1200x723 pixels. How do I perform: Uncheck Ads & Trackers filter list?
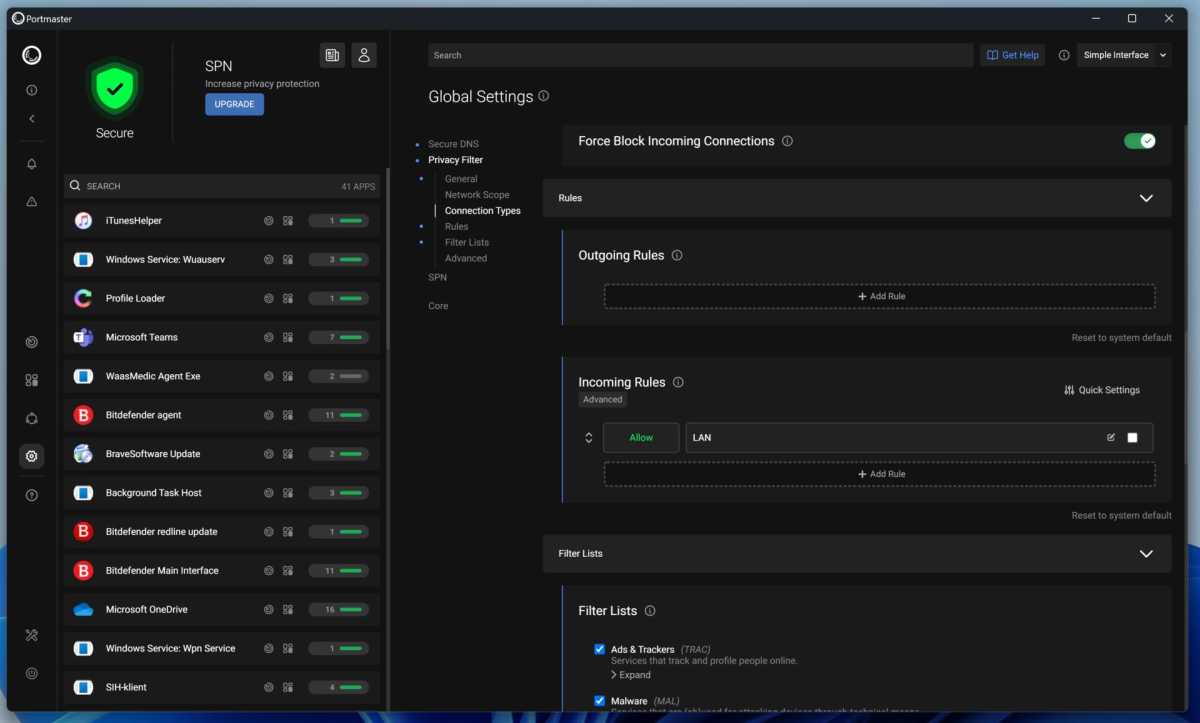pyautogui.click(x=600, y=649)
